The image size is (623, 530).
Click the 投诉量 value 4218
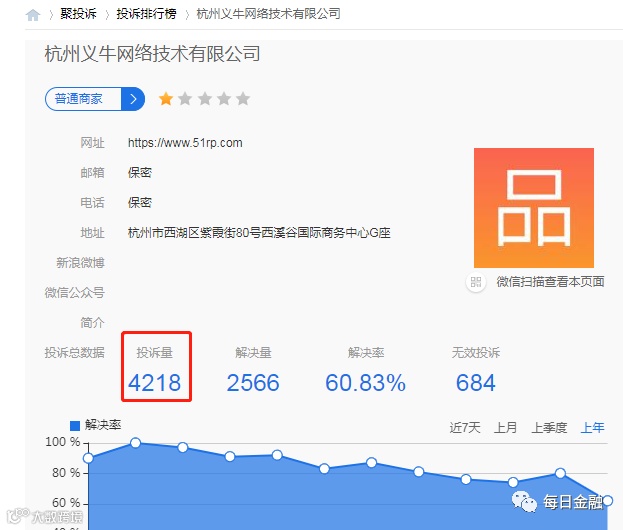point(155,383)
